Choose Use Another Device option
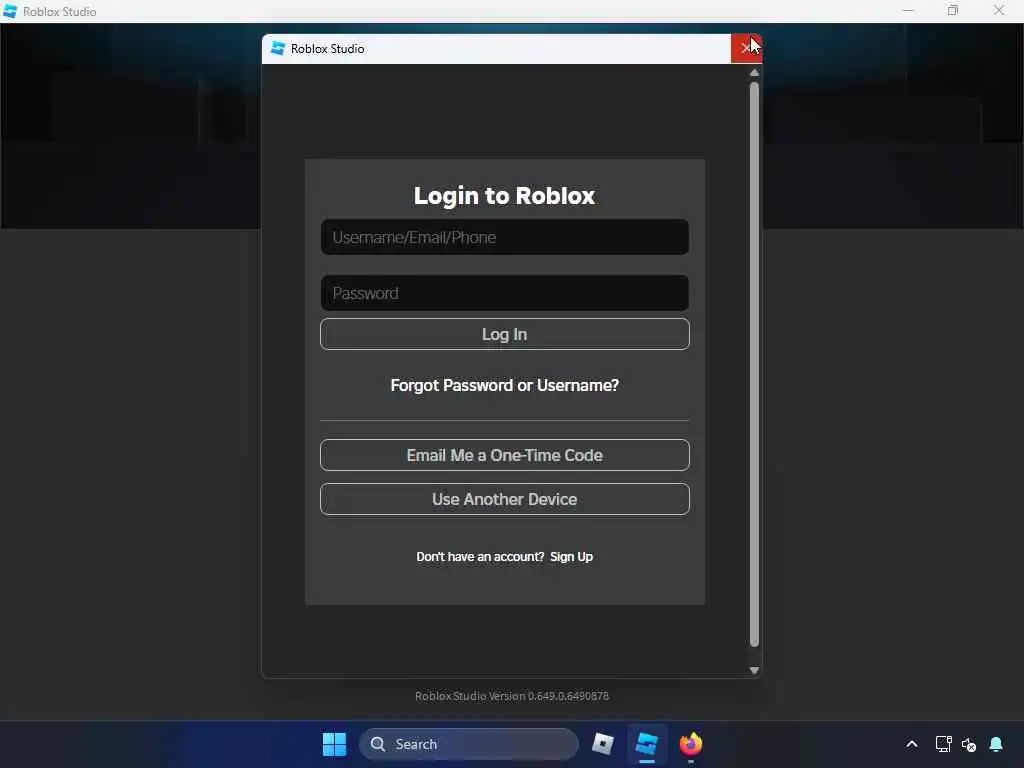The height and width of the screenshot is (768, 1024). tap(504, 499)
